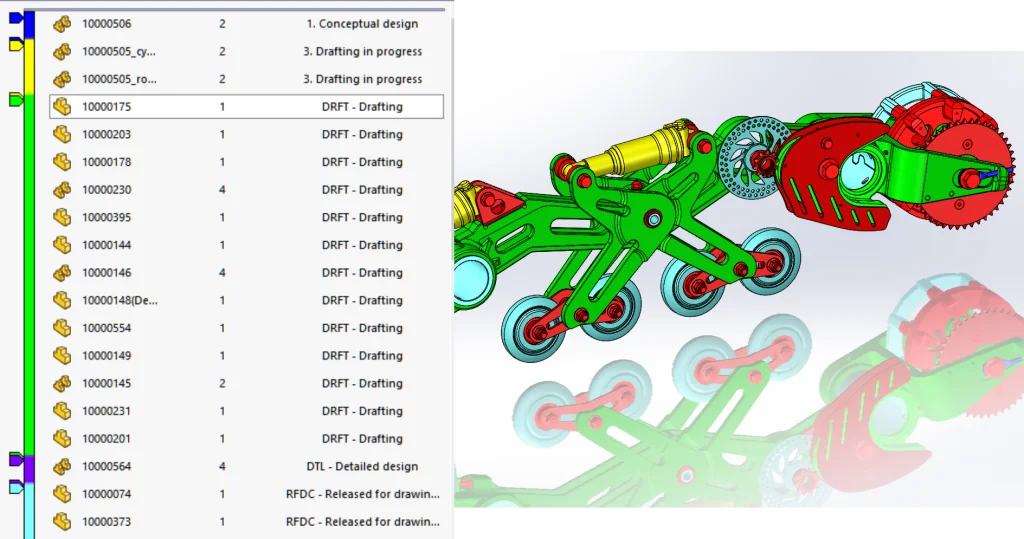1024x539 pixels.
Task: Click the part icon for 10000178
Action: [x=62, y=162]
